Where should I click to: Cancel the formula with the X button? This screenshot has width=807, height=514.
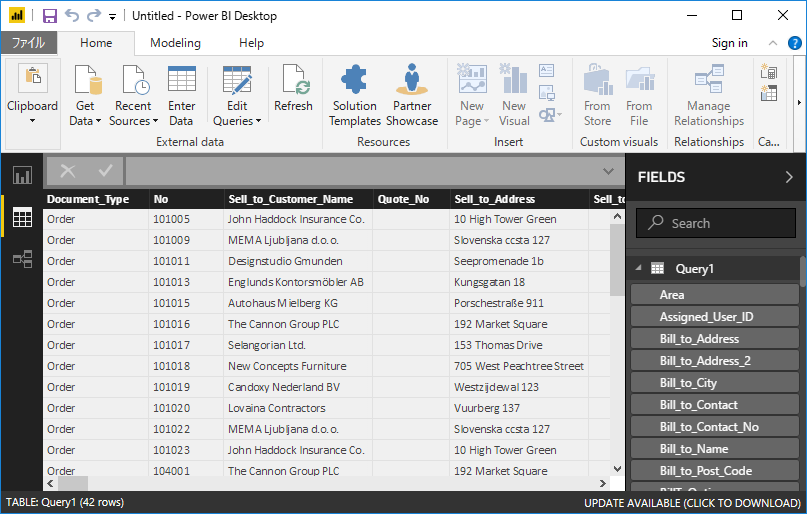(x=68, y=171)
